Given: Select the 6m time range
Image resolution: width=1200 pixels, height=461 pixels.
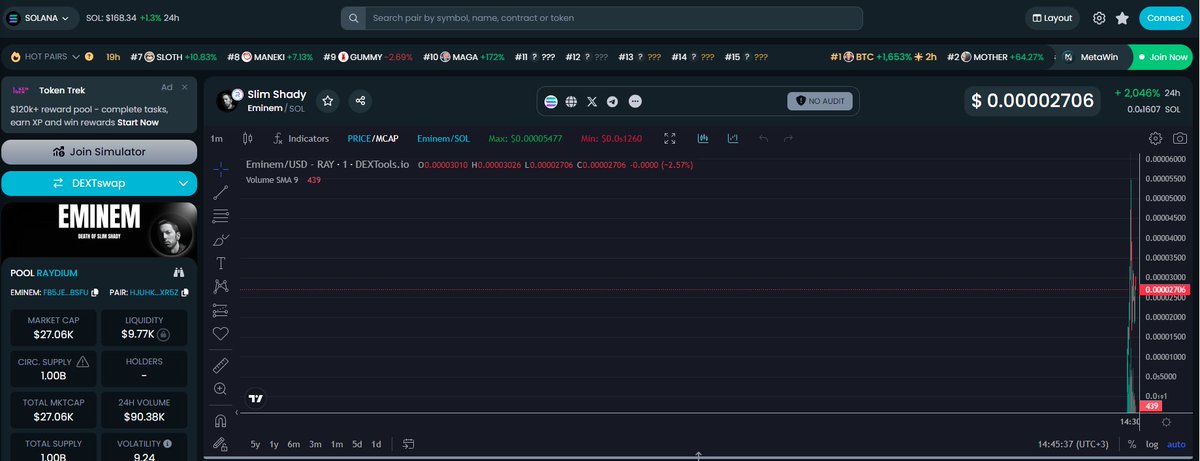Looking at the screenshot, I should click(x=293, y=444).
